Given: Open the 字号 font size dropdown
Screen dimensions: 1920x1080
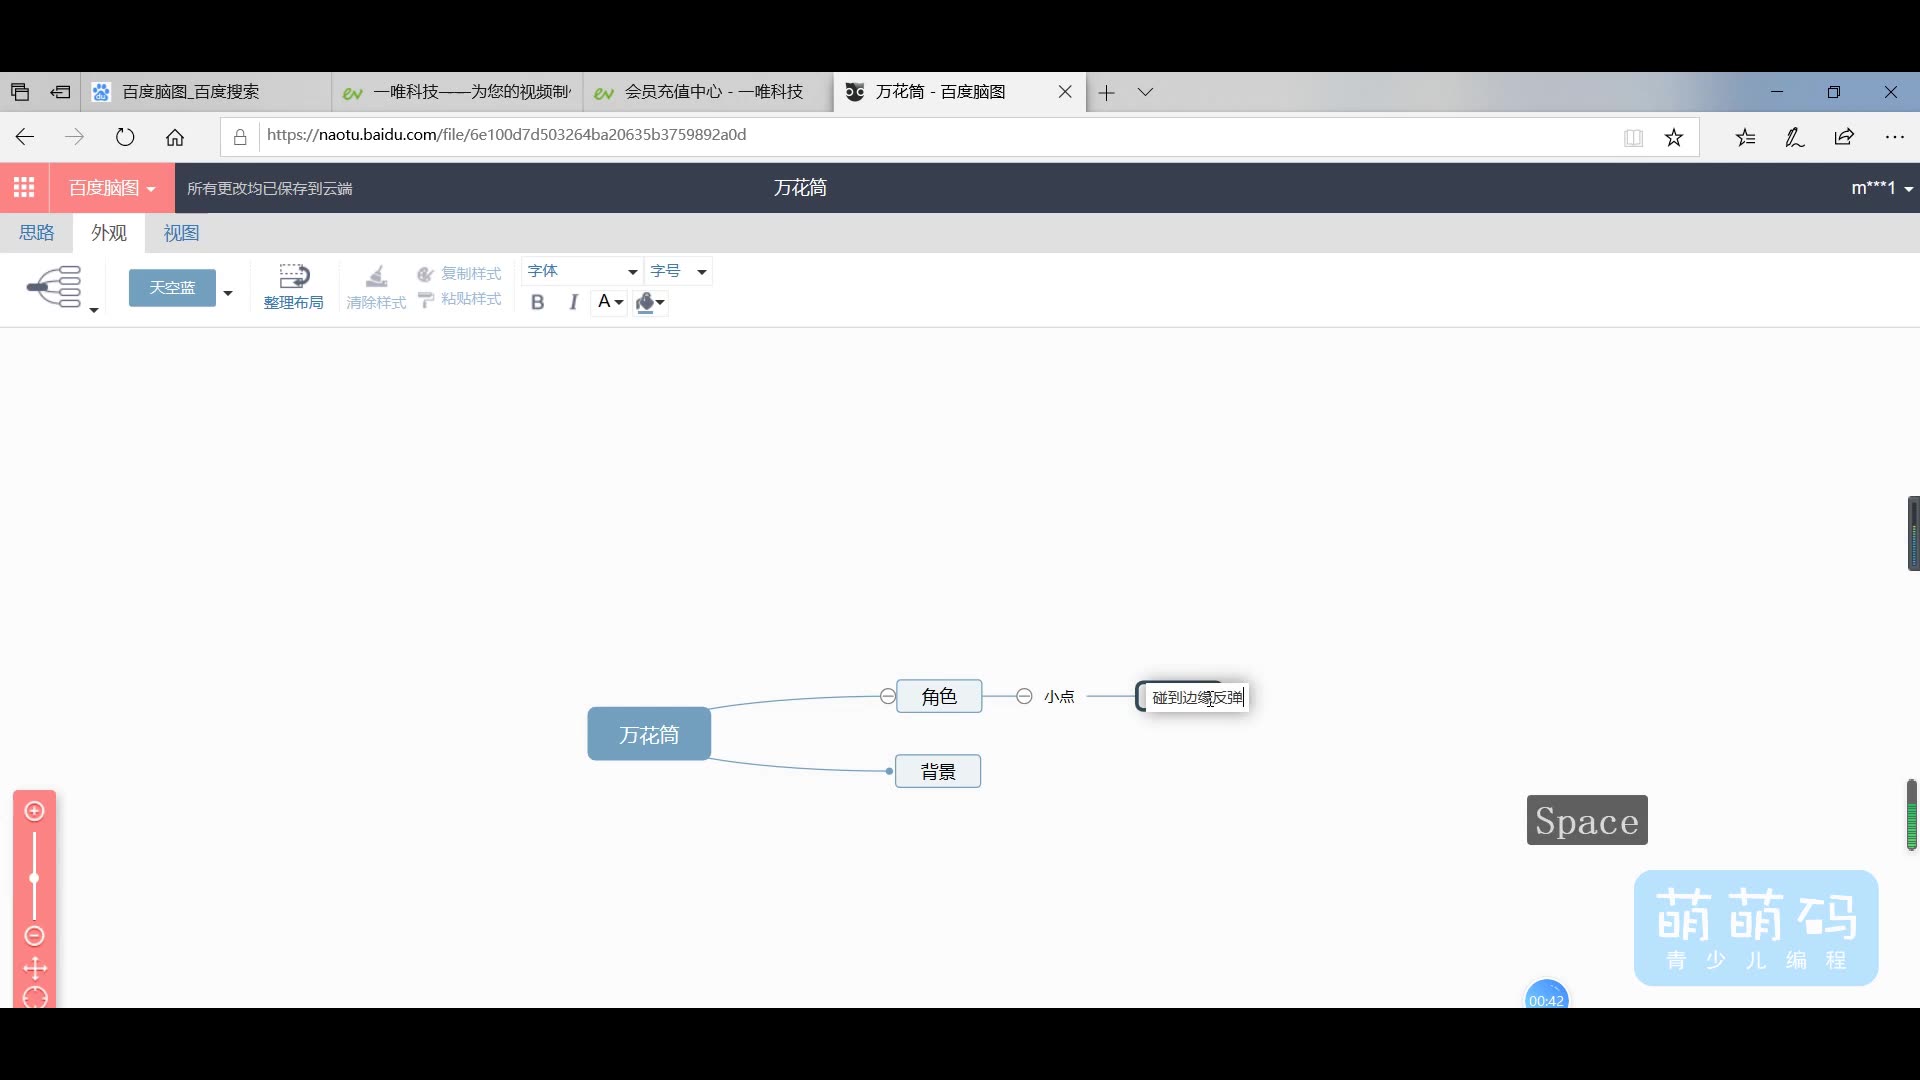Looking at the screenshot, I should click(x=679, y=272).
